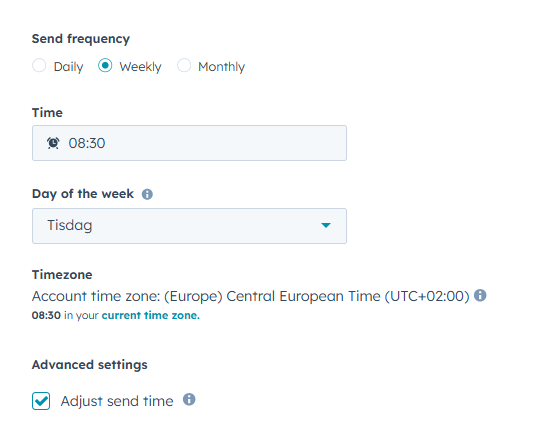The width and height of the screenshot is (553, 443).
Task: Select the Weekly radio button
Action: point(105,66)
